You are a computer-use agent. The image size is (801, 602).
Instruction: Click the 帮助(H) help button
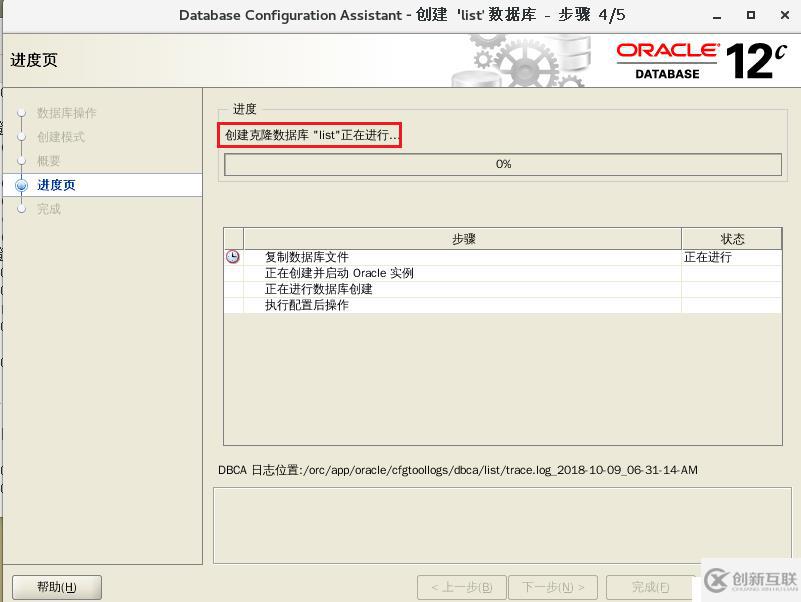pyautogui.click(x=57, y=587)
